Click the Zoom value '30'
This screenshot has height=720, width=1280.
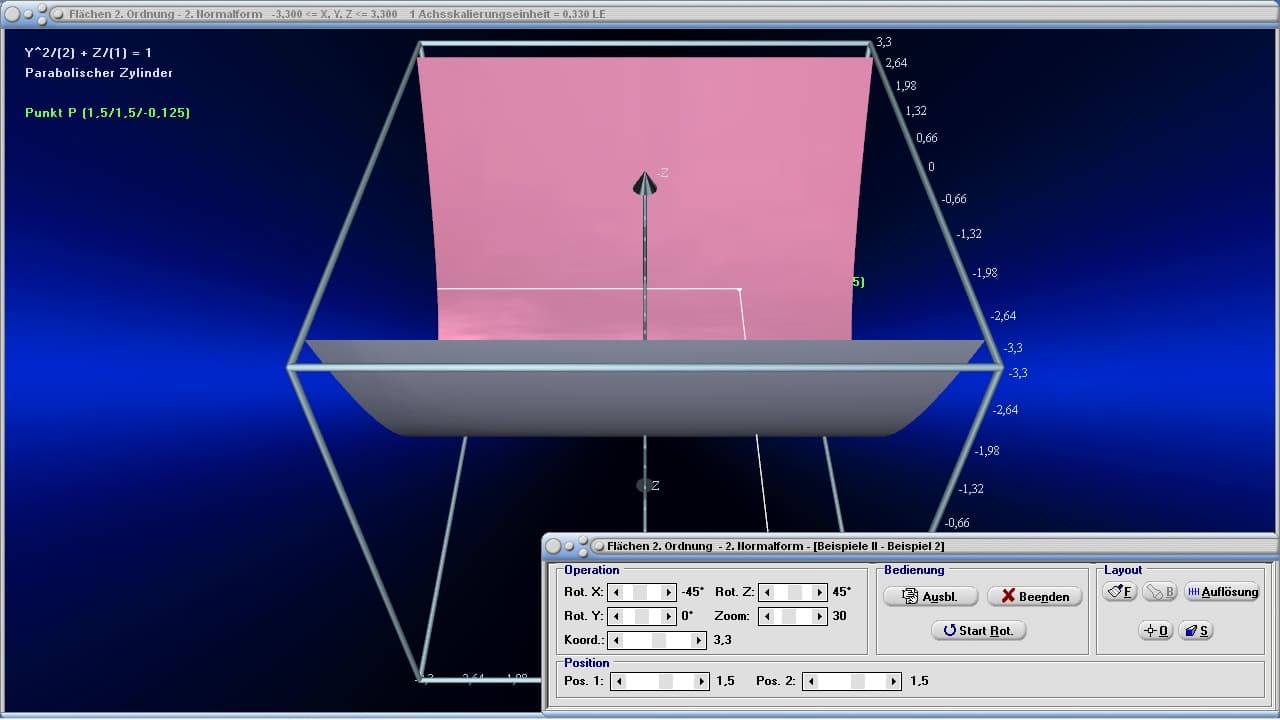839,616
